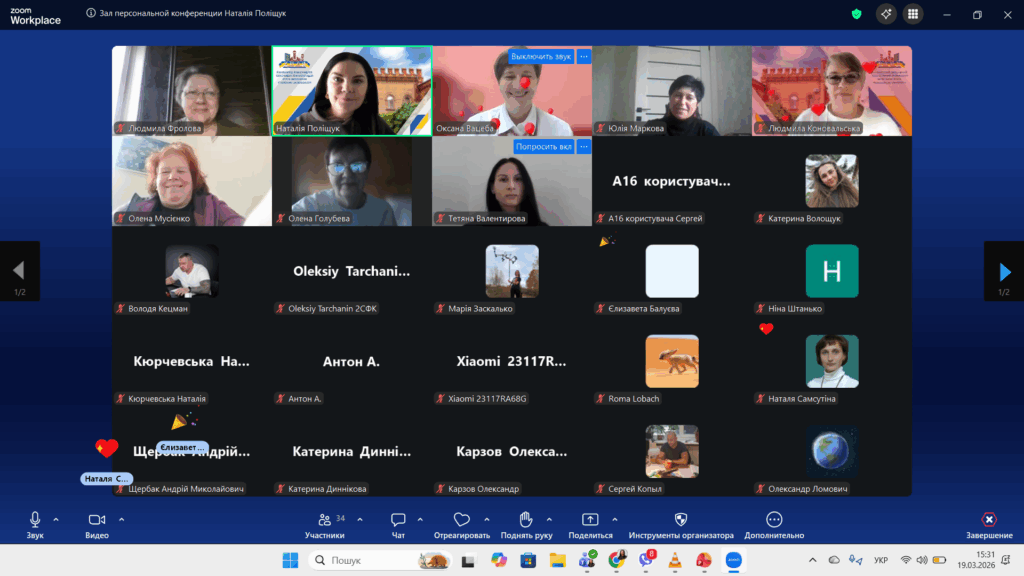Open the three-dot menu on Оксана's tile
Screen dimensions: 1024x576
tap(584, 56)
